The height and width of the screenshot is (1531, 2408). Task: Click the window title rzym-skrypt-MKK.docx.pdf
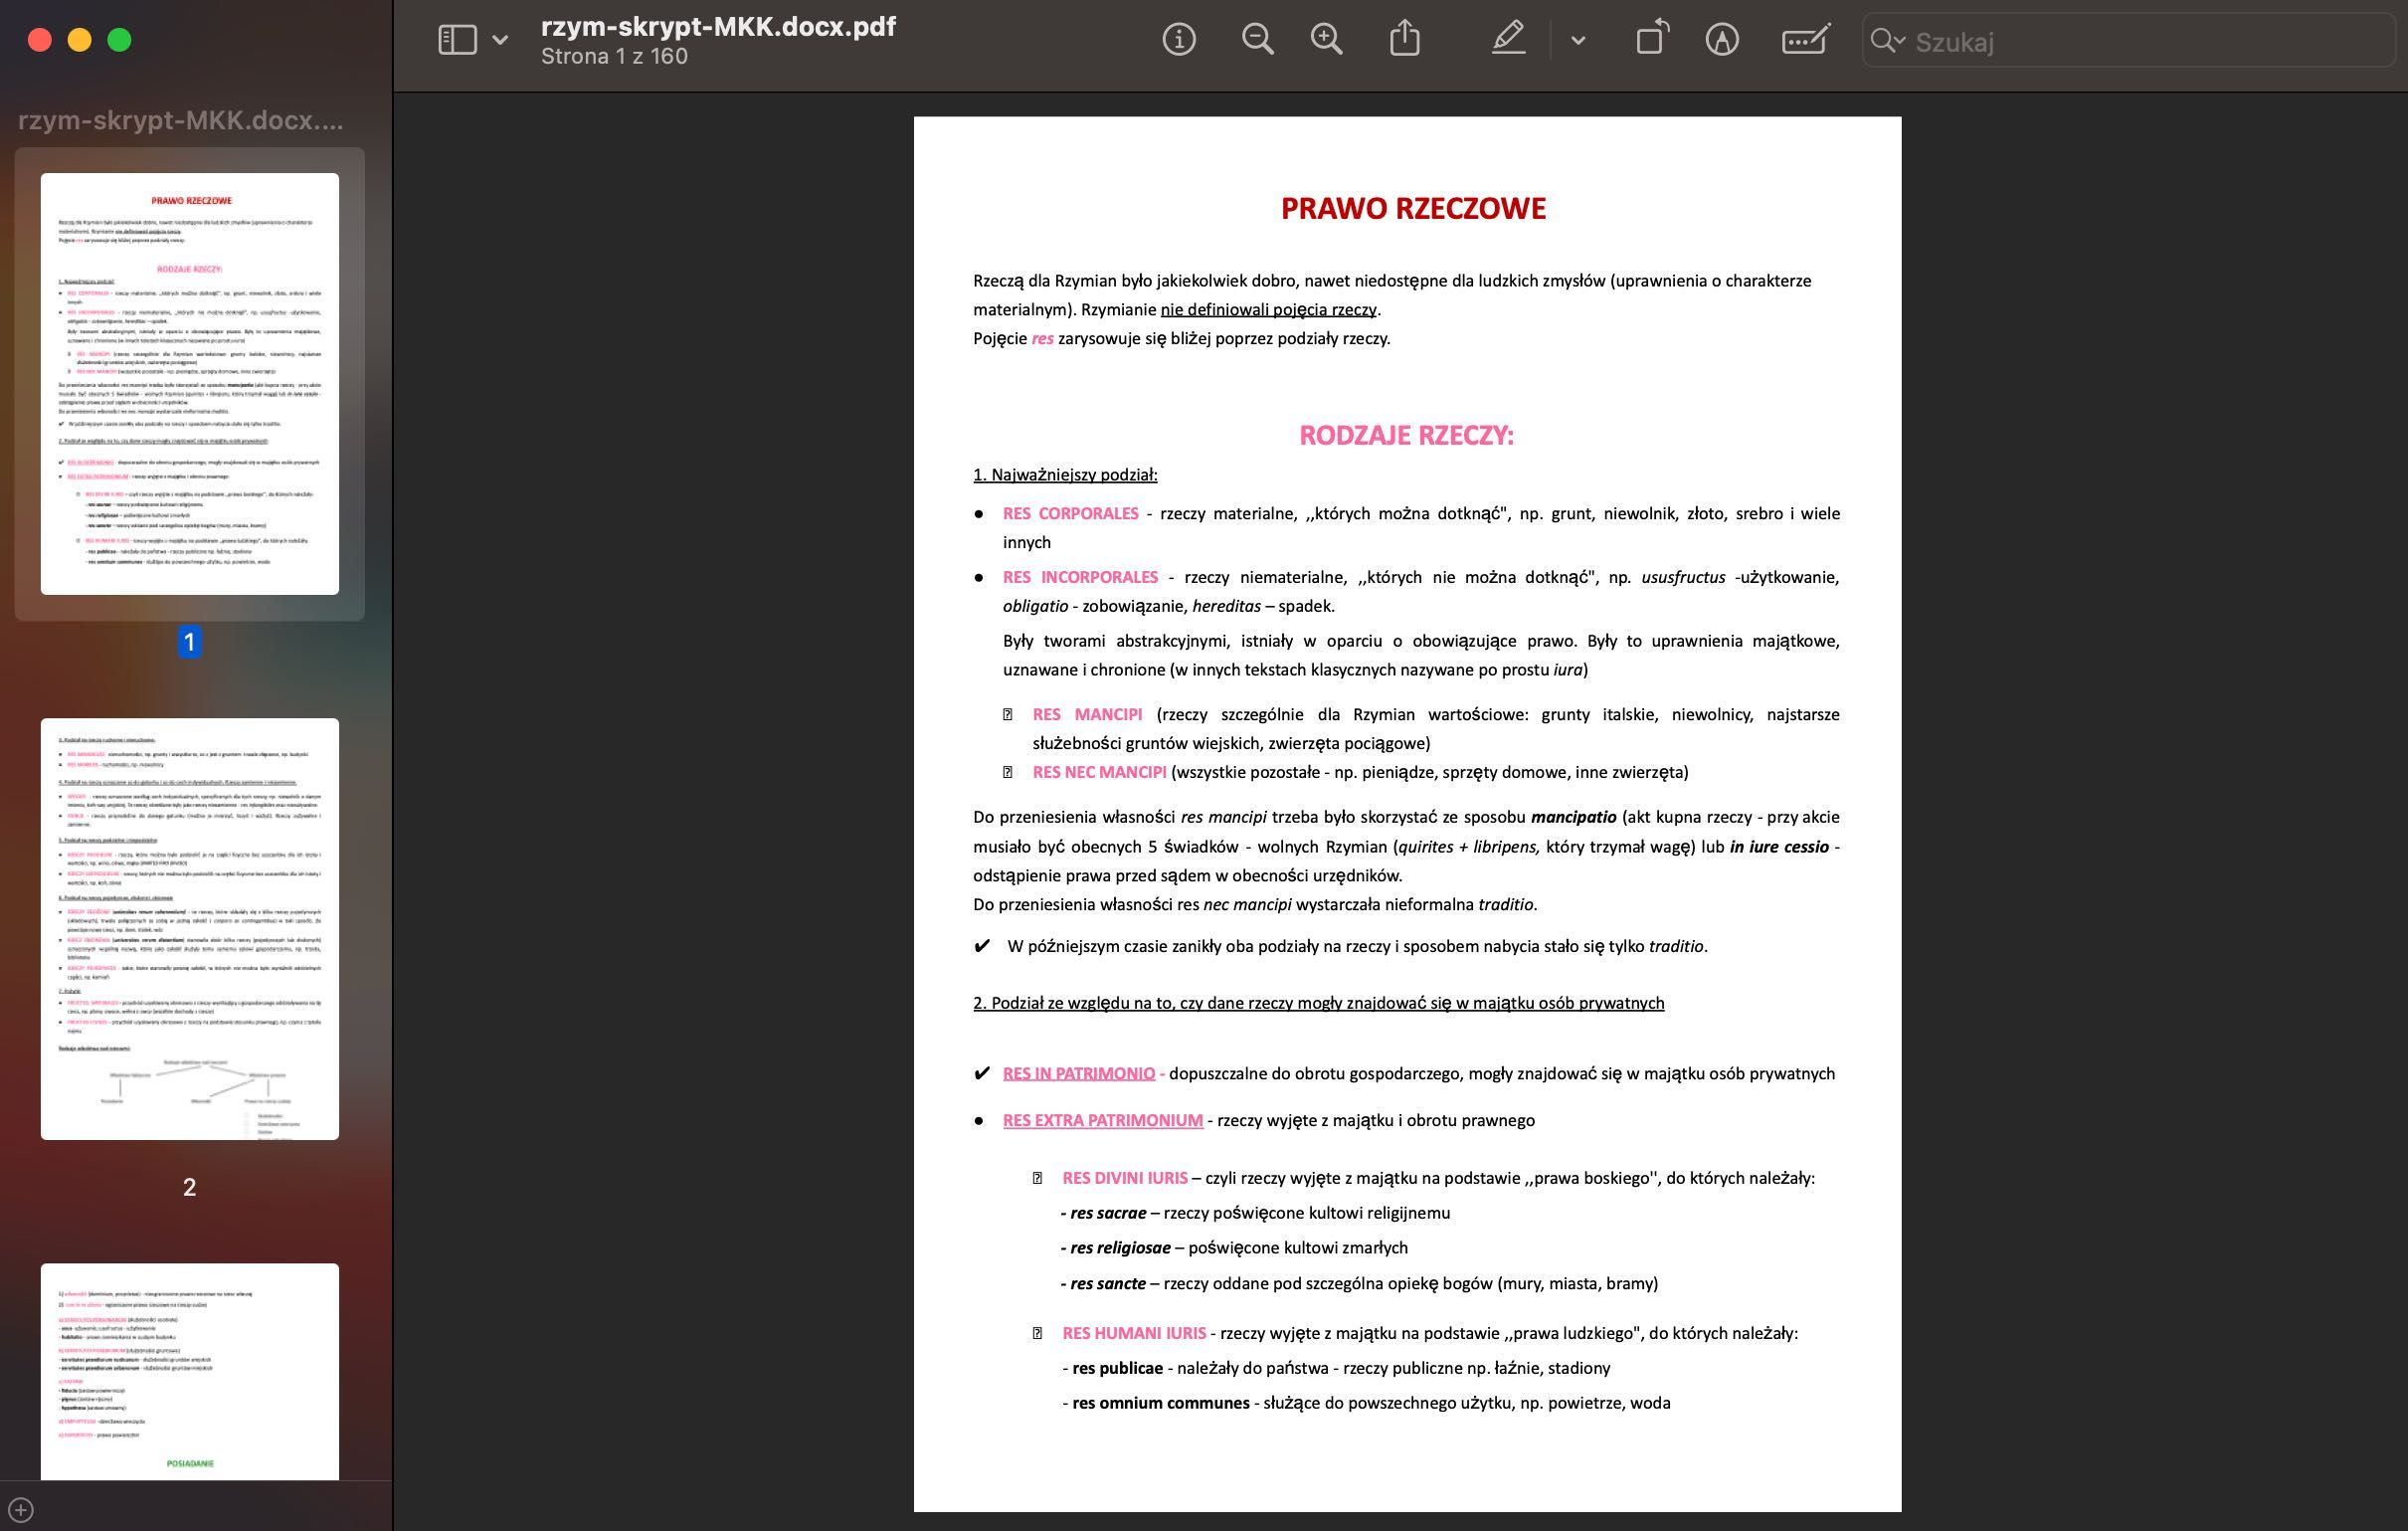[718, 26]
